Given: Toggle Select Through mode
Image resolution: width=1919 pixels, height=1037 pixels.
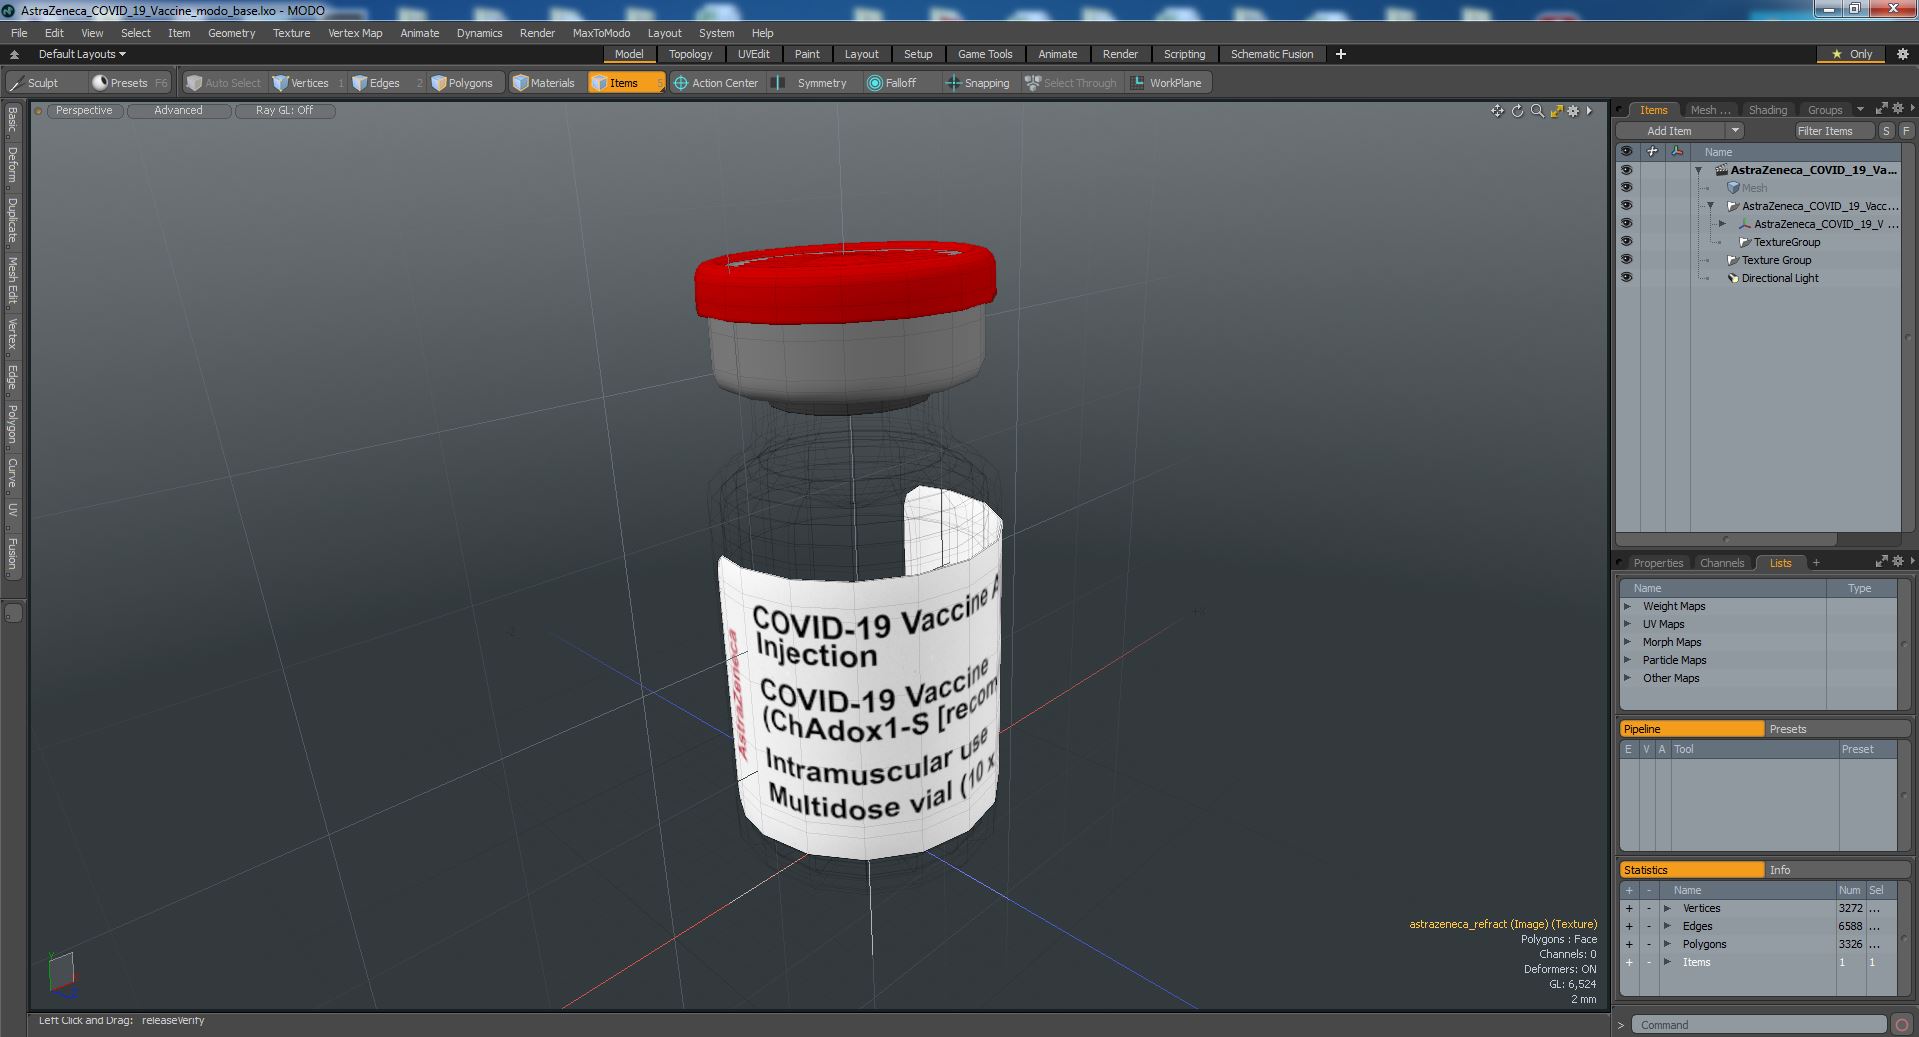Looking at the screenshot, I should pyautogui.click(x=1071, y=83).
